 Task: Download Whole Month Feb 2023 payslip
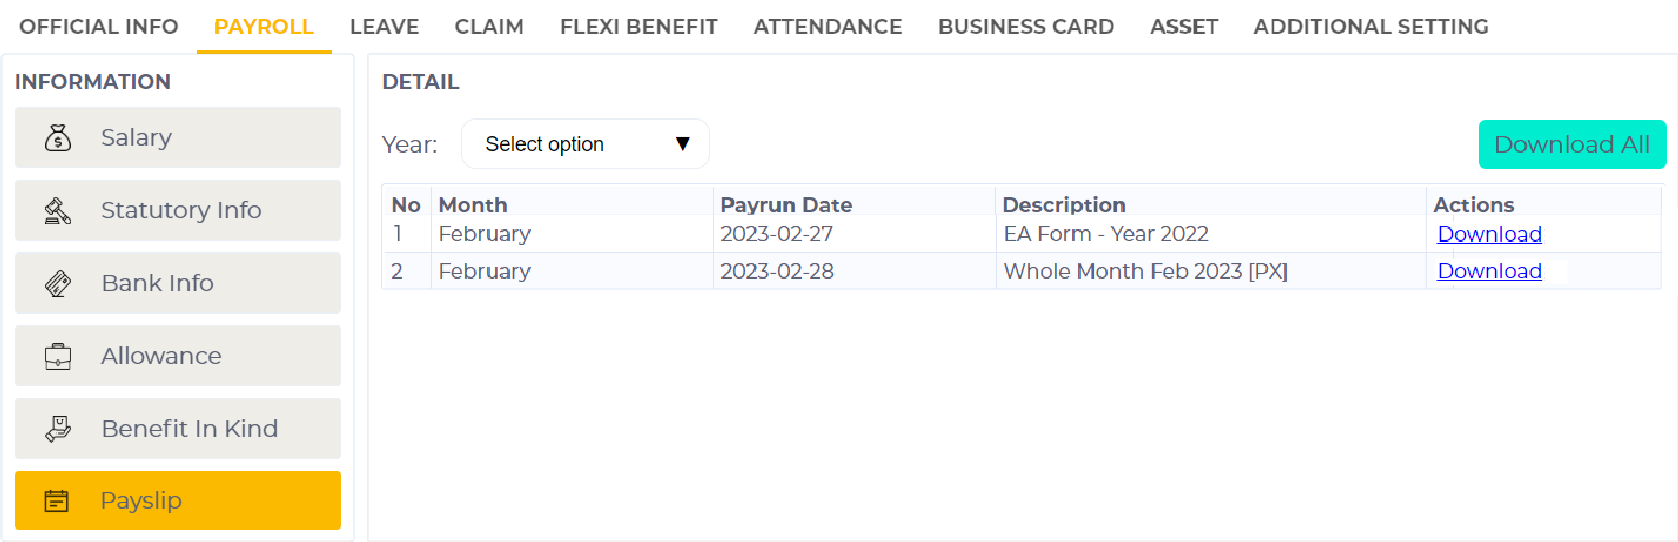(1488, 271)
